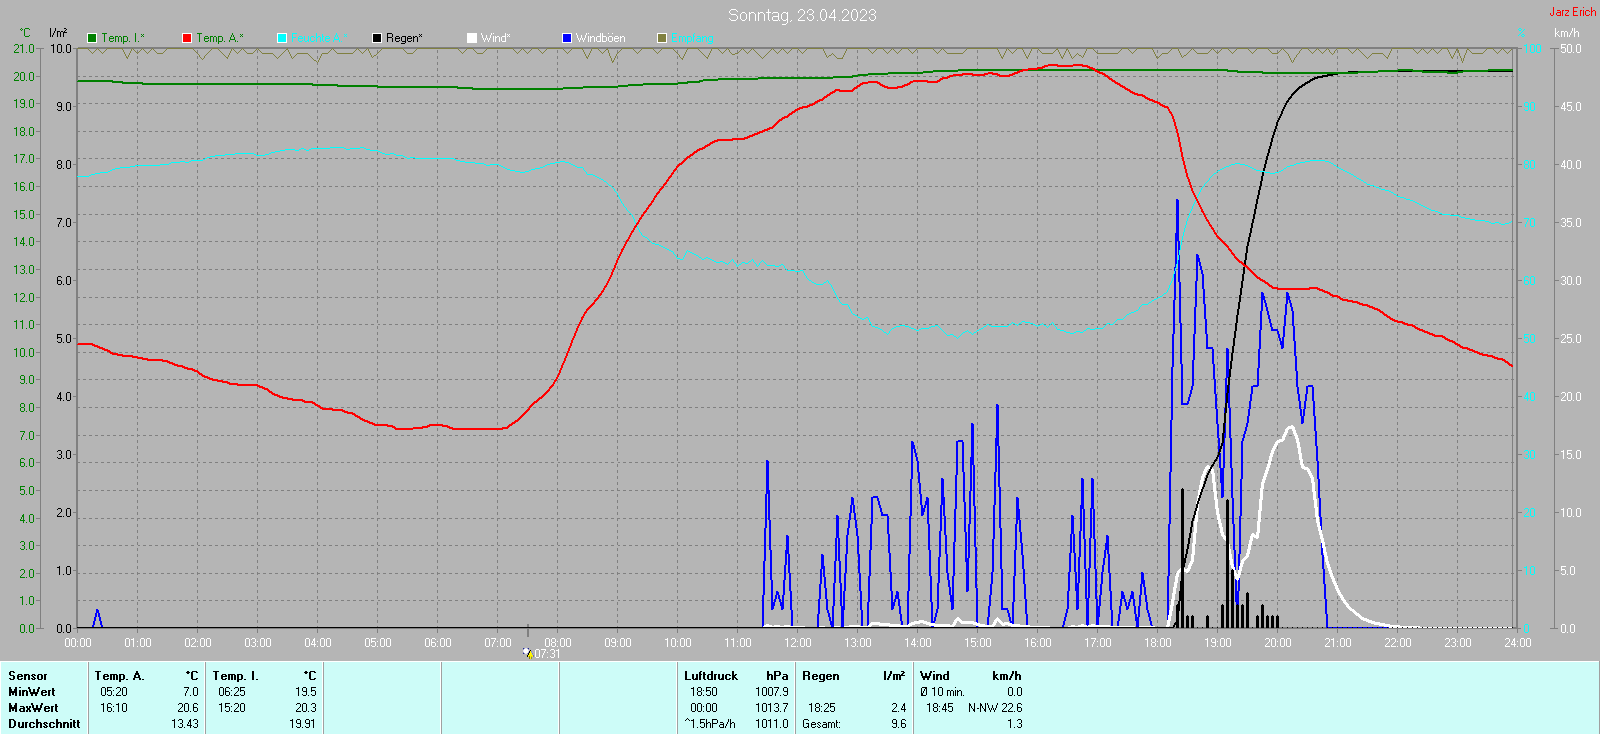Image resolution: width=1600 pixels, height=734 pixels.
Task: Click the 'Regen' header in the table
Action: point(821,676)
